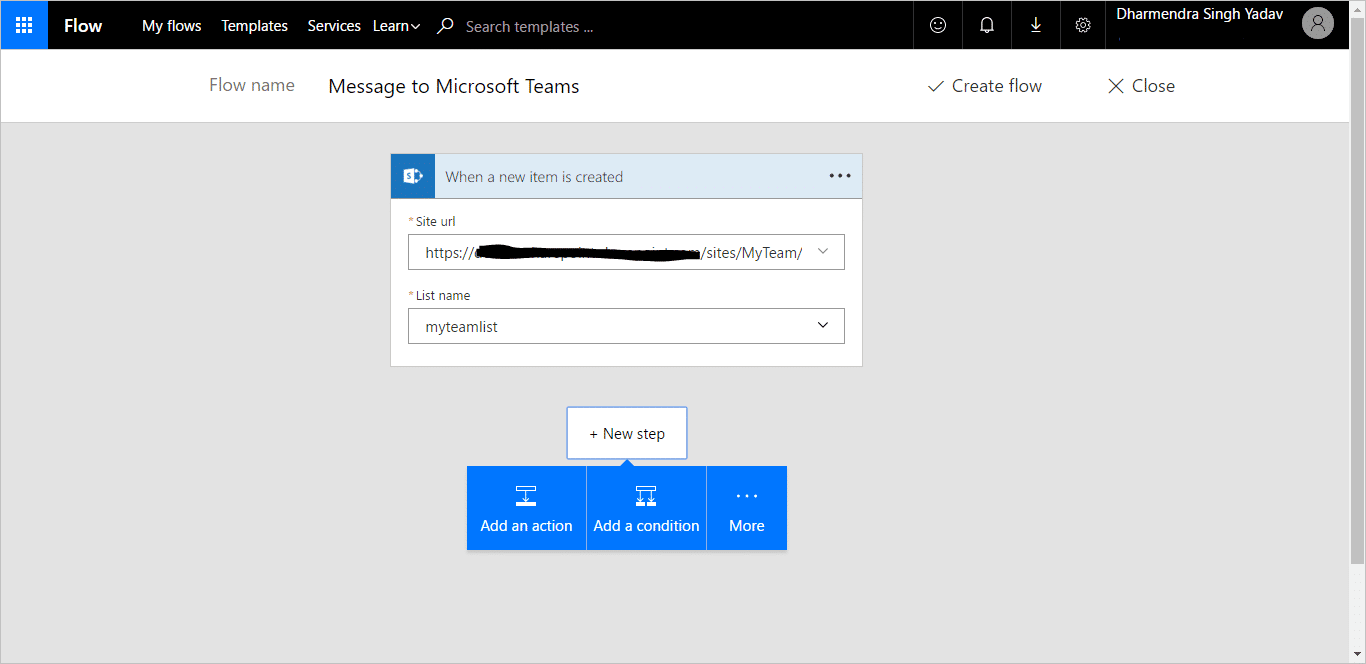Click Add a condition

[x=646, y=508]
